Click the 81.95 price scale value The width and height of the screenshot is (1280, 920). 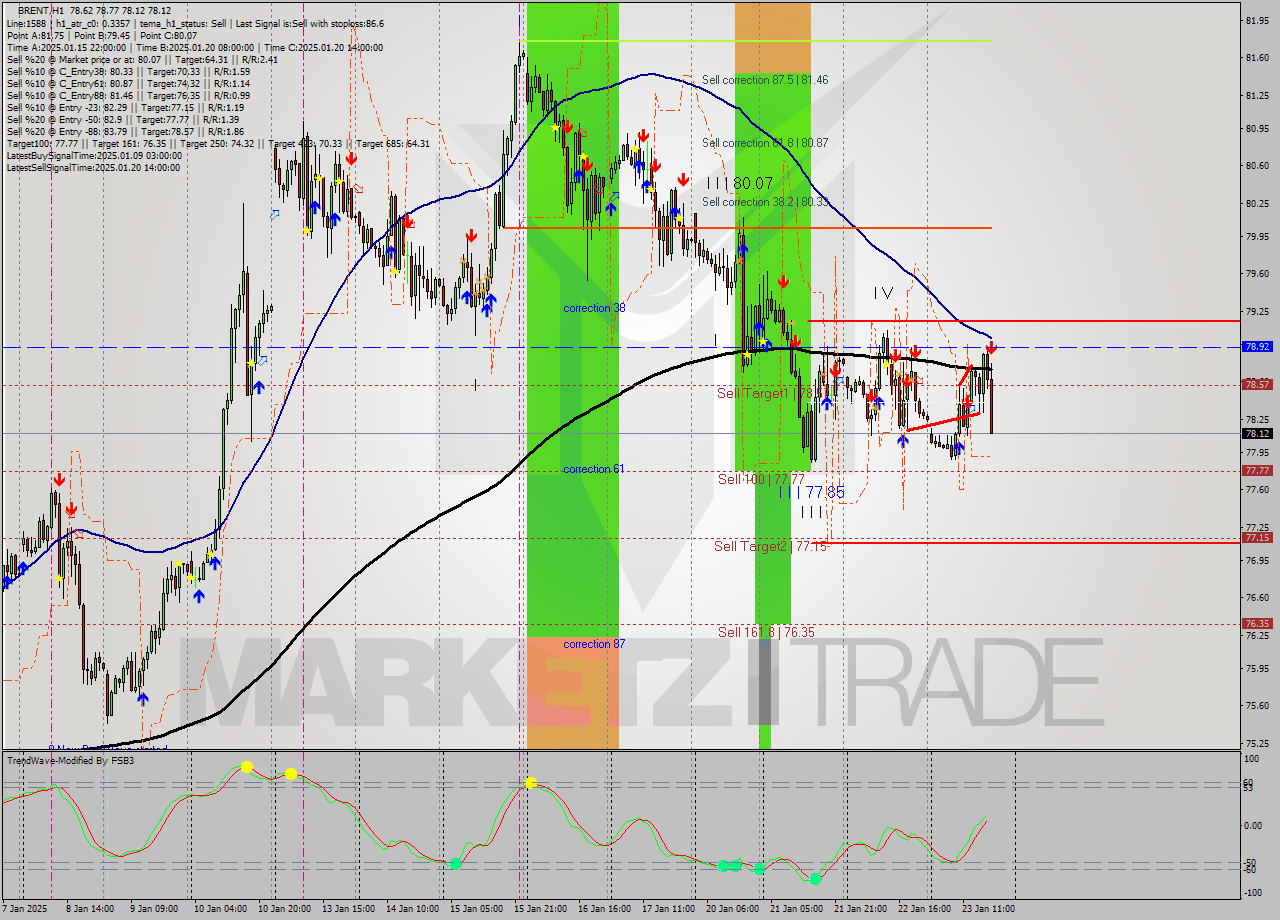point(1257,20)
